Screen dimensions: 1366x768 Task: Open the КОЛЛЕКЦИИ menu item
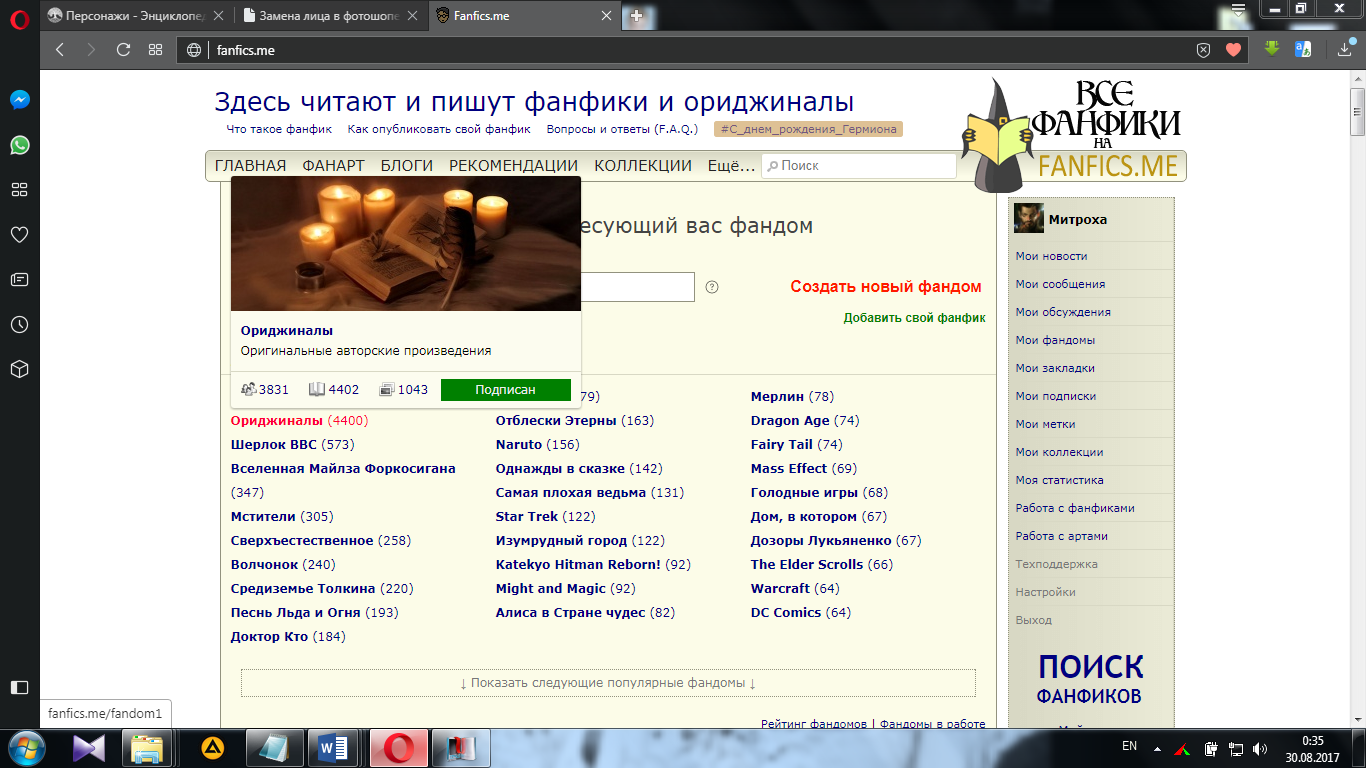point(643,166)
